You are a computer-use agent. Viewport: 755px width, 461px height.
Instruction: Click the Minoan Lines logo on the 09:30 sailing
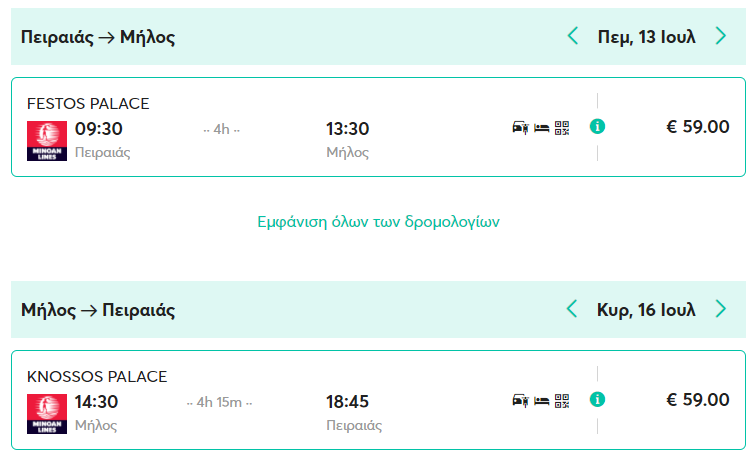pos(46,140)
